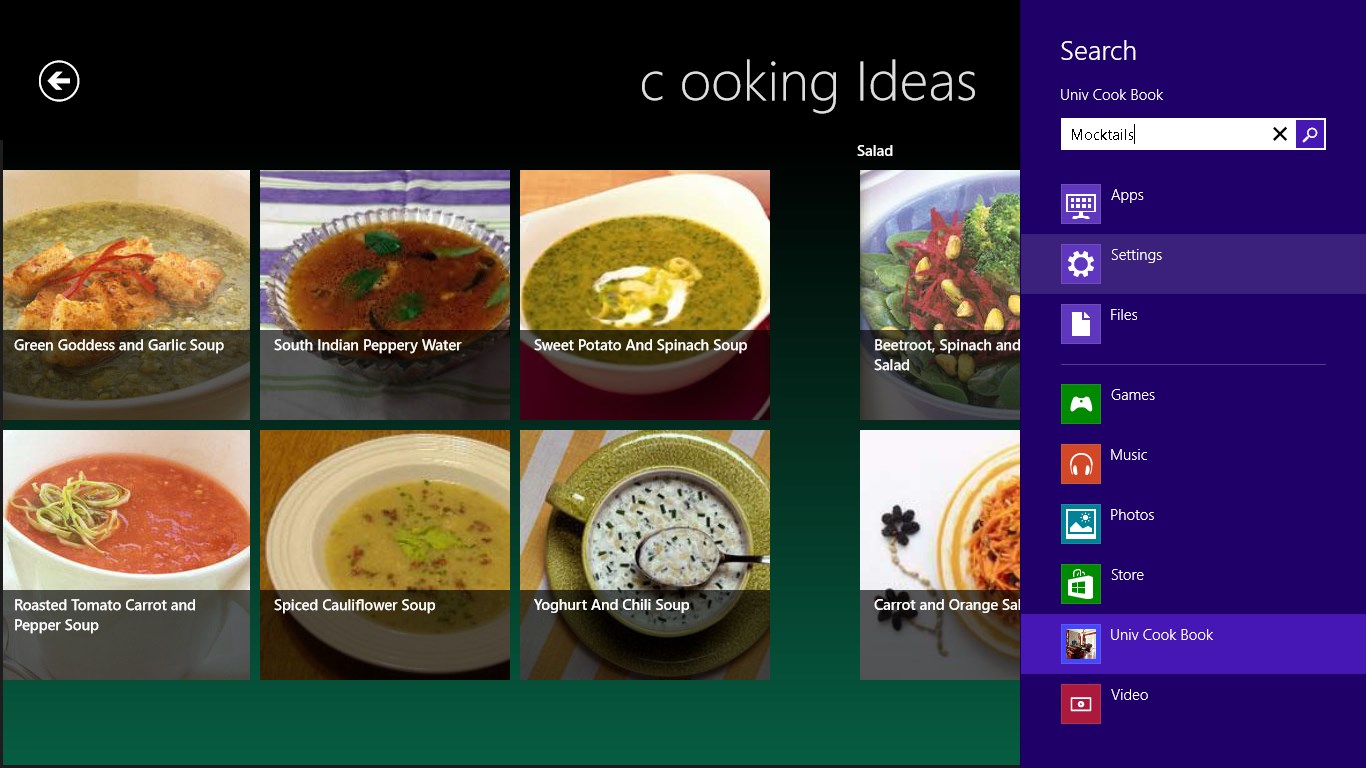Select the Video app icon
The image size is (1366, 768).
tap(1080, 704)
